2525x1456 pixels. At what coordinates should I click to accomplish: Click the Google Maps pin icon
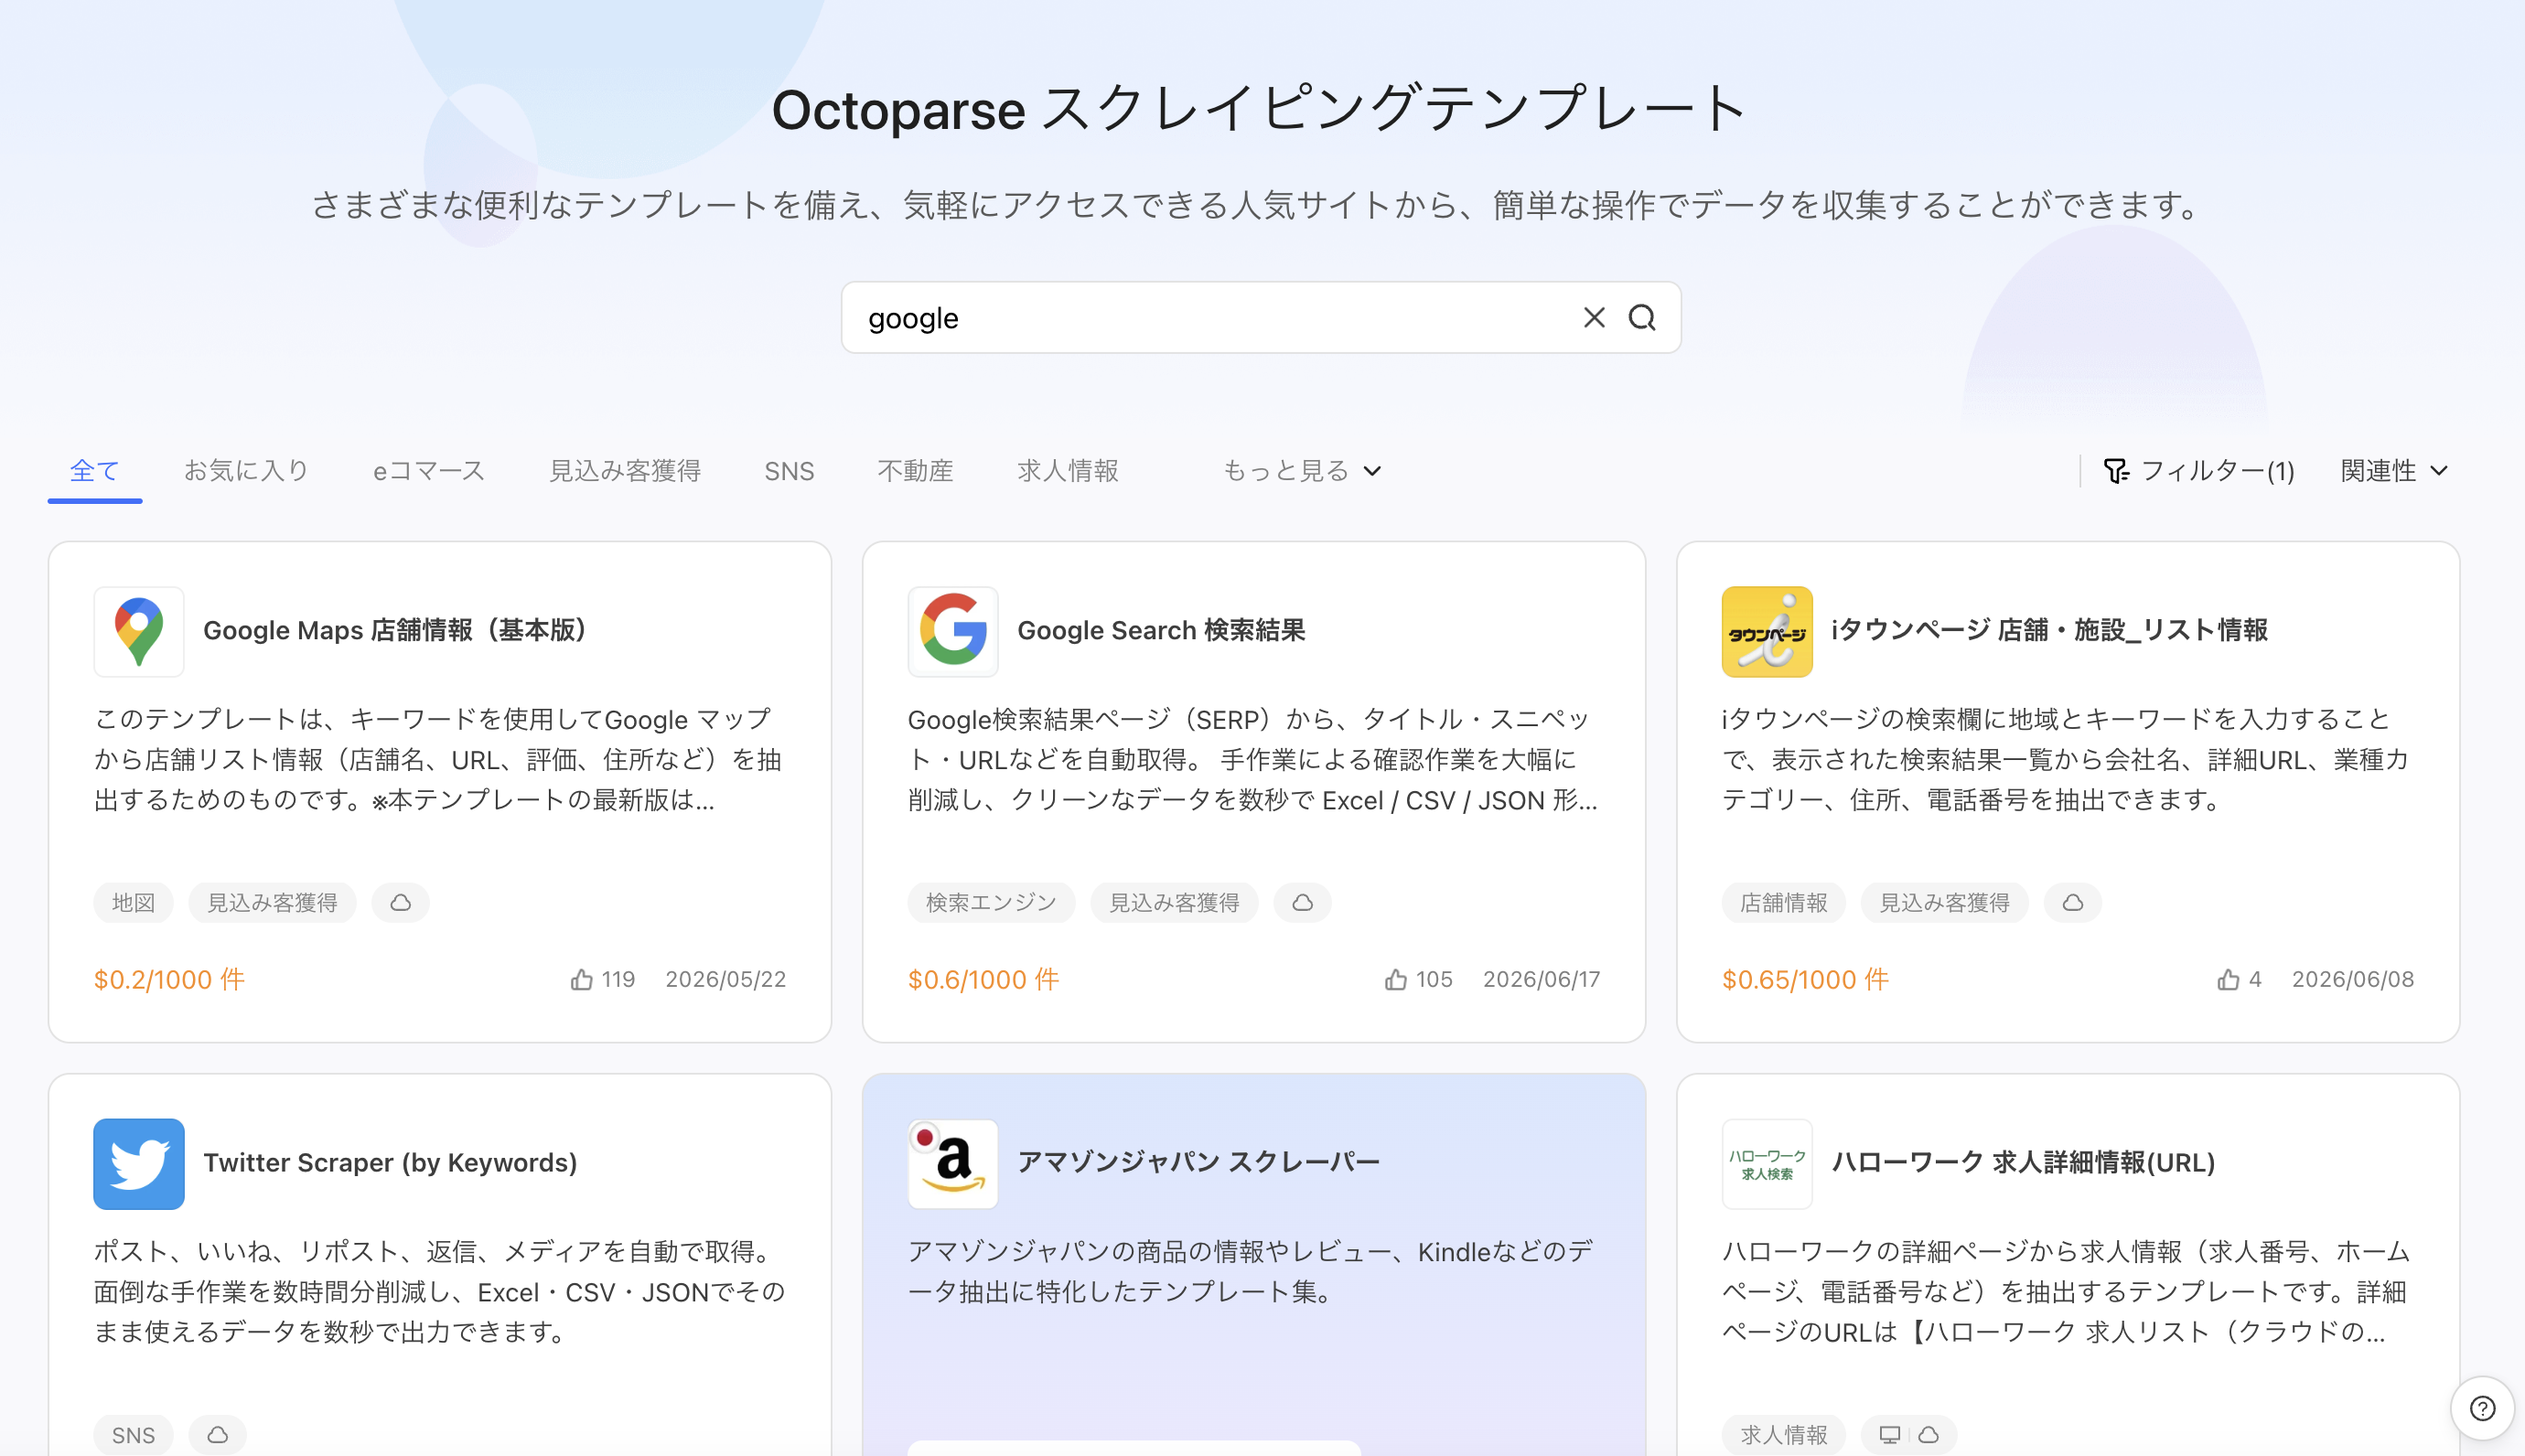[x=139, y=631]
